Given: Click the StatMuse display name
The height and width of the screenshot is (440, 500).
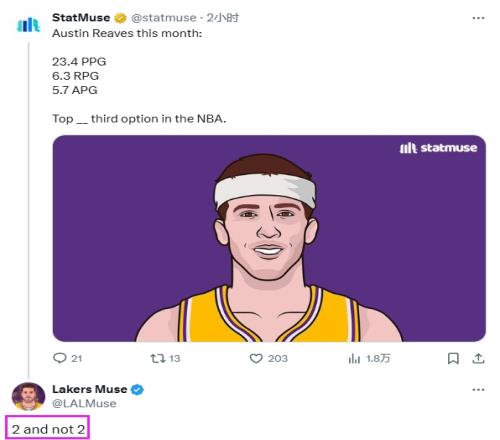Looking at the screenshot, I should (81, 18).
